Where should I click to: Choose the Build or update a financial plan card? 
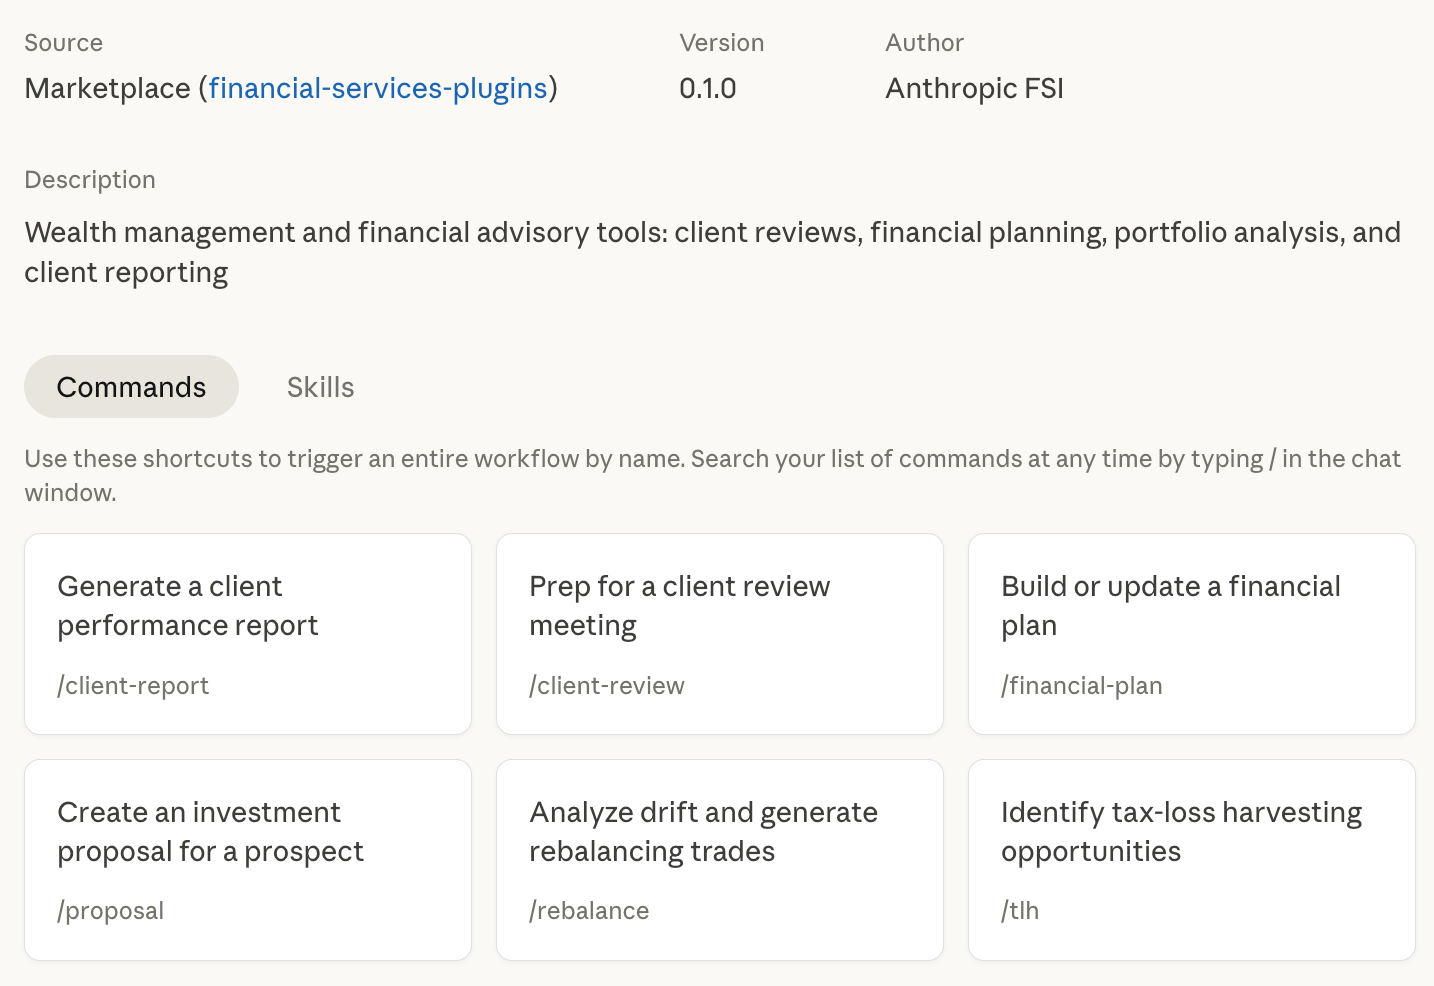click(1191, 633)
